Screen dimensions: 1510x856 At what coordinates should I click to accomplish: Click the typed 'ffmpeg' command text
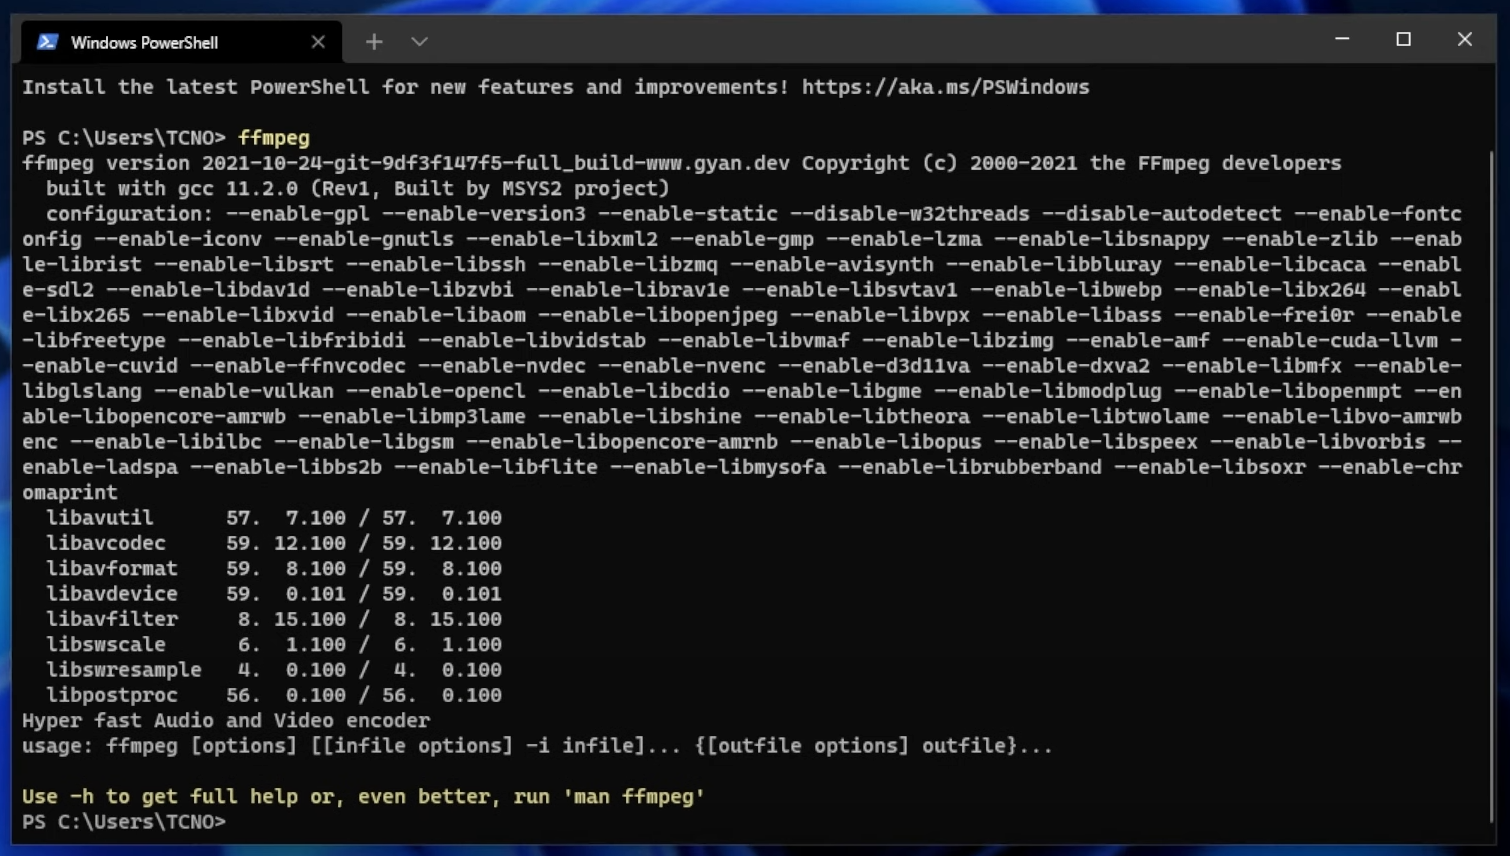[274, 138]
